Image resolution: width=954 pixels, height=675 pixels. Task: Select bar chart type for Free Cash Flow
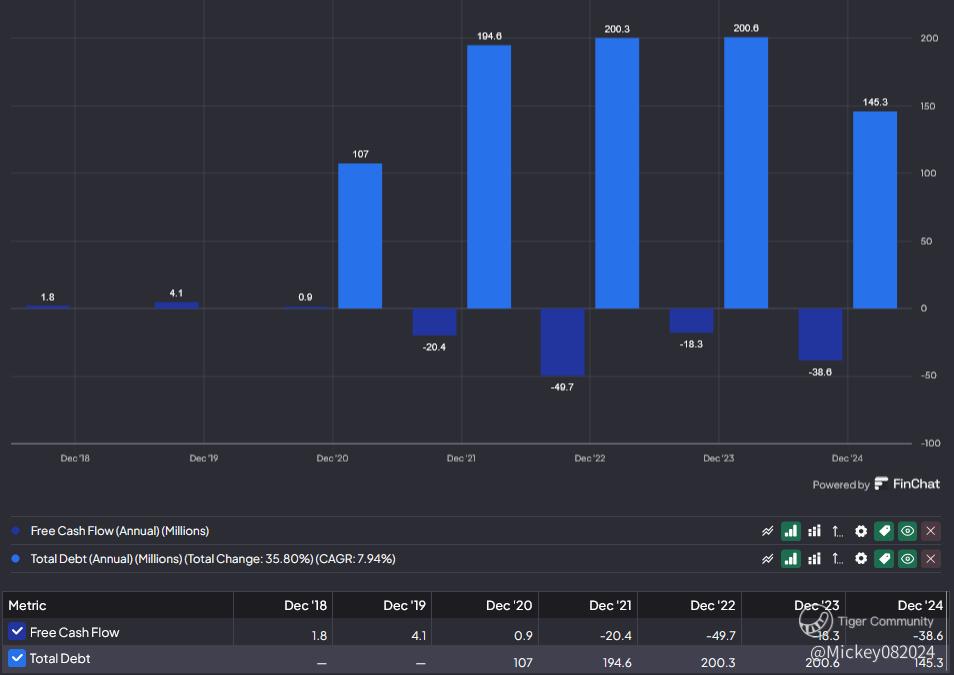tap(790, 531)
